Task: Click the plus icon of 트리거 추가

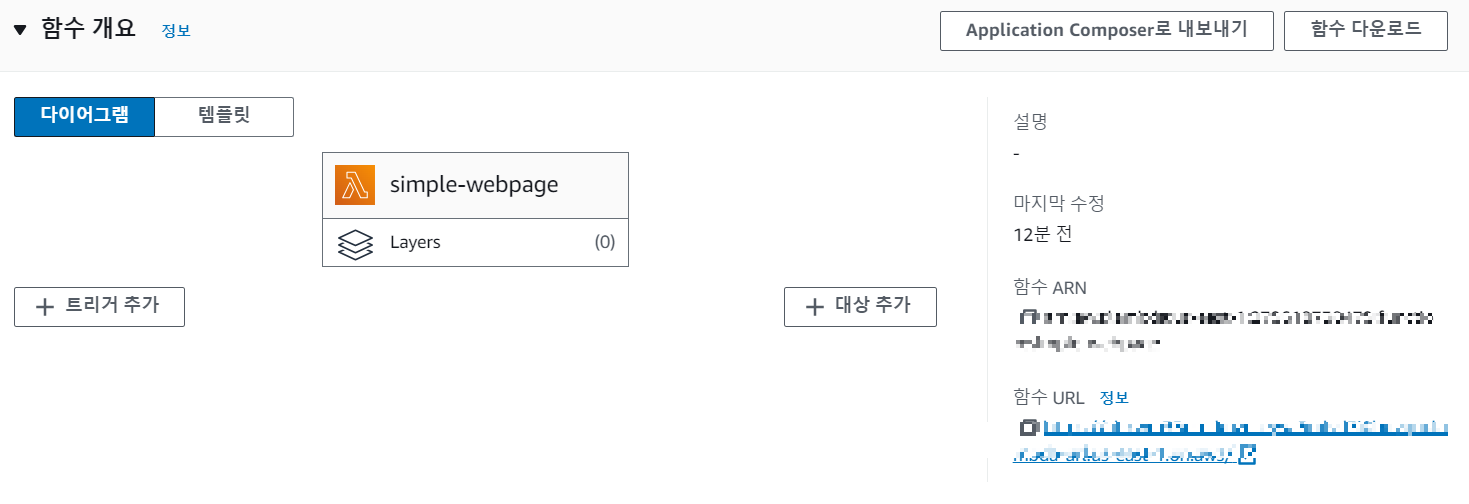Action: (x=44, y=307)
